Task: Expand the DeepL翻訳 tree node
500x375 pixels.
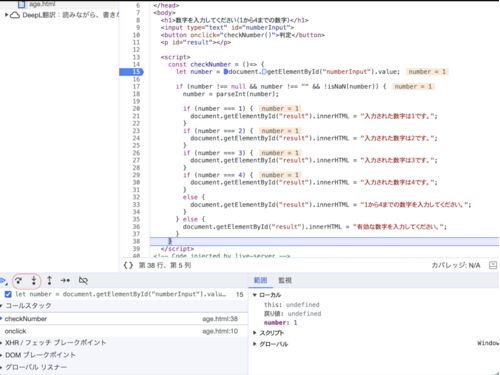Action: (6, 15)
